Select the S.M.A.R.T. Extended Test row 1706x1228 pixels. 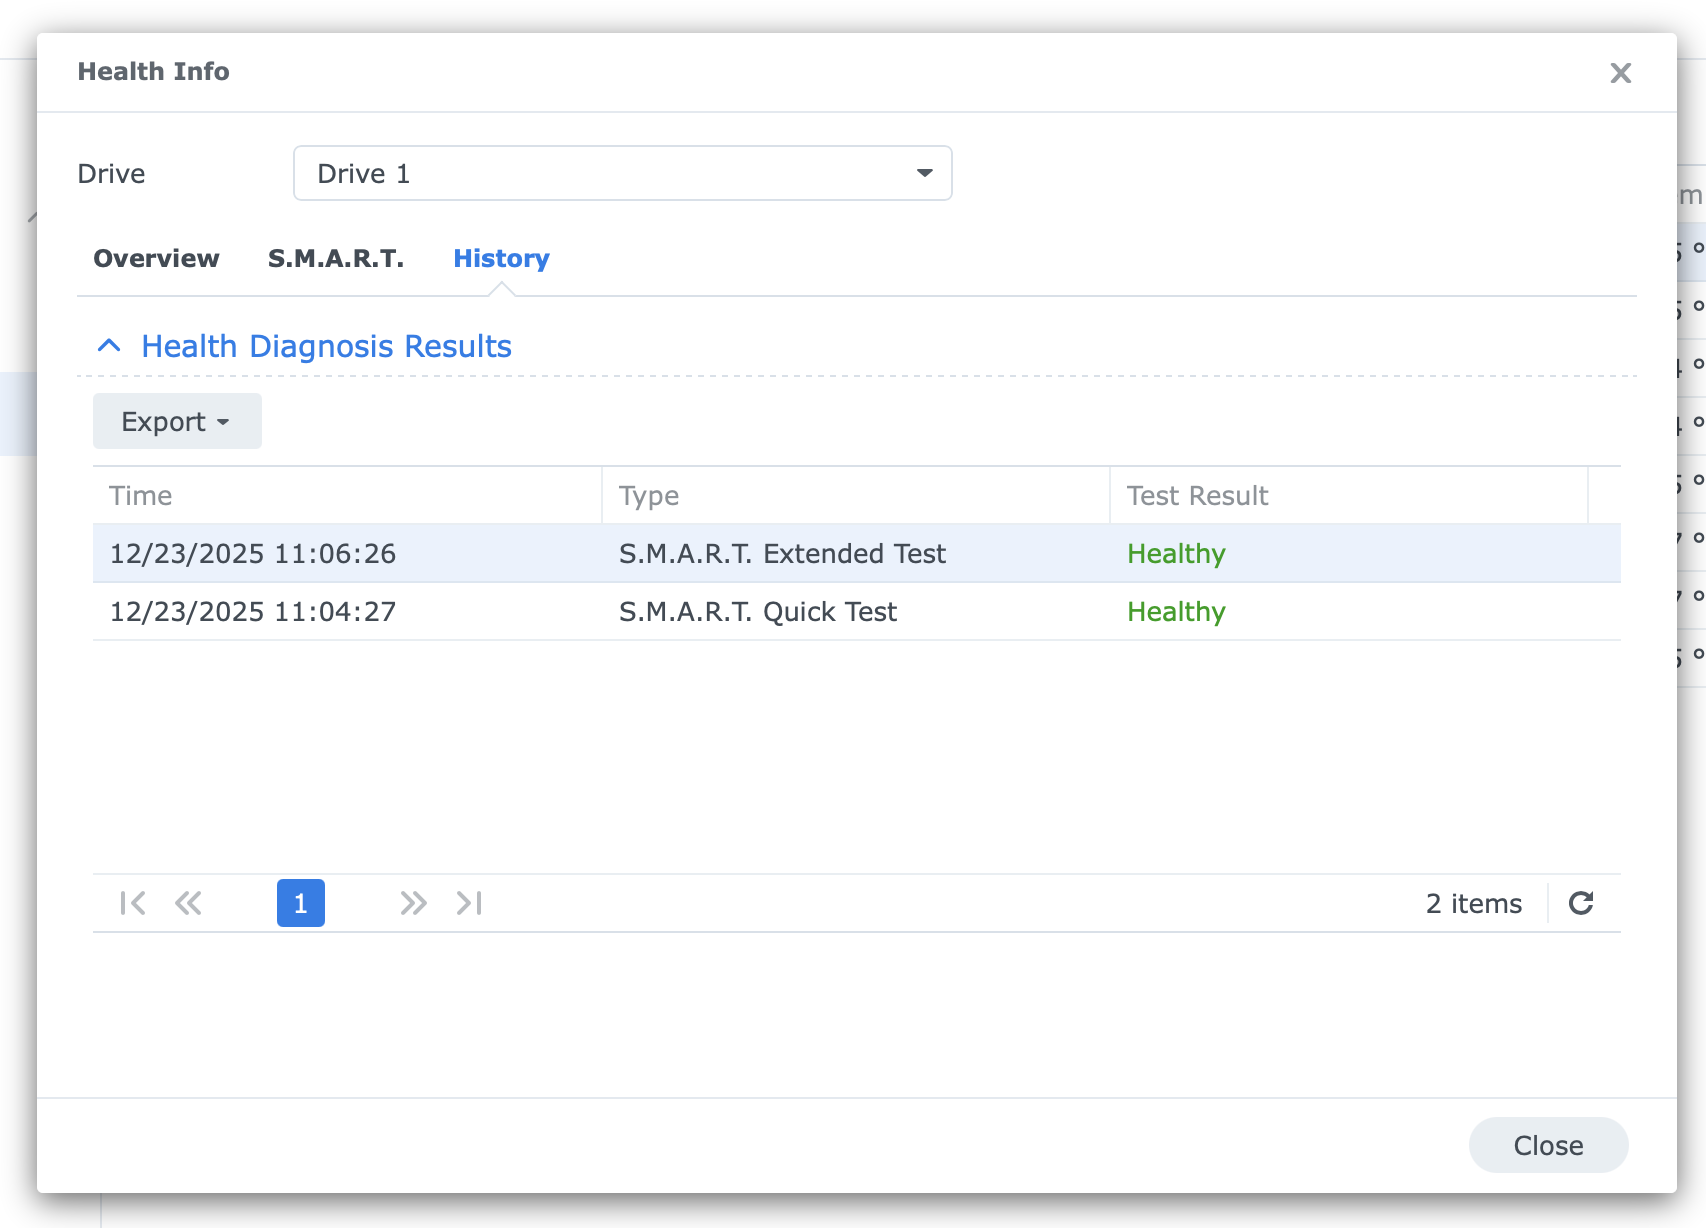(781, 554)
